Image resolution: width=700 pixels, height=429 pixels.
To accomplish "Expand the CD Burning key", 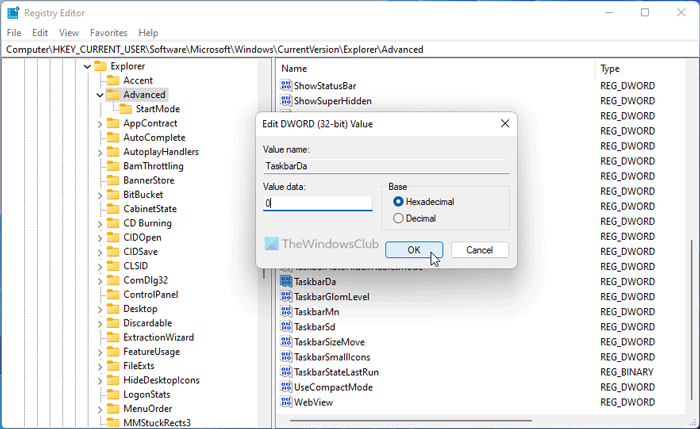I will [100, 224].
